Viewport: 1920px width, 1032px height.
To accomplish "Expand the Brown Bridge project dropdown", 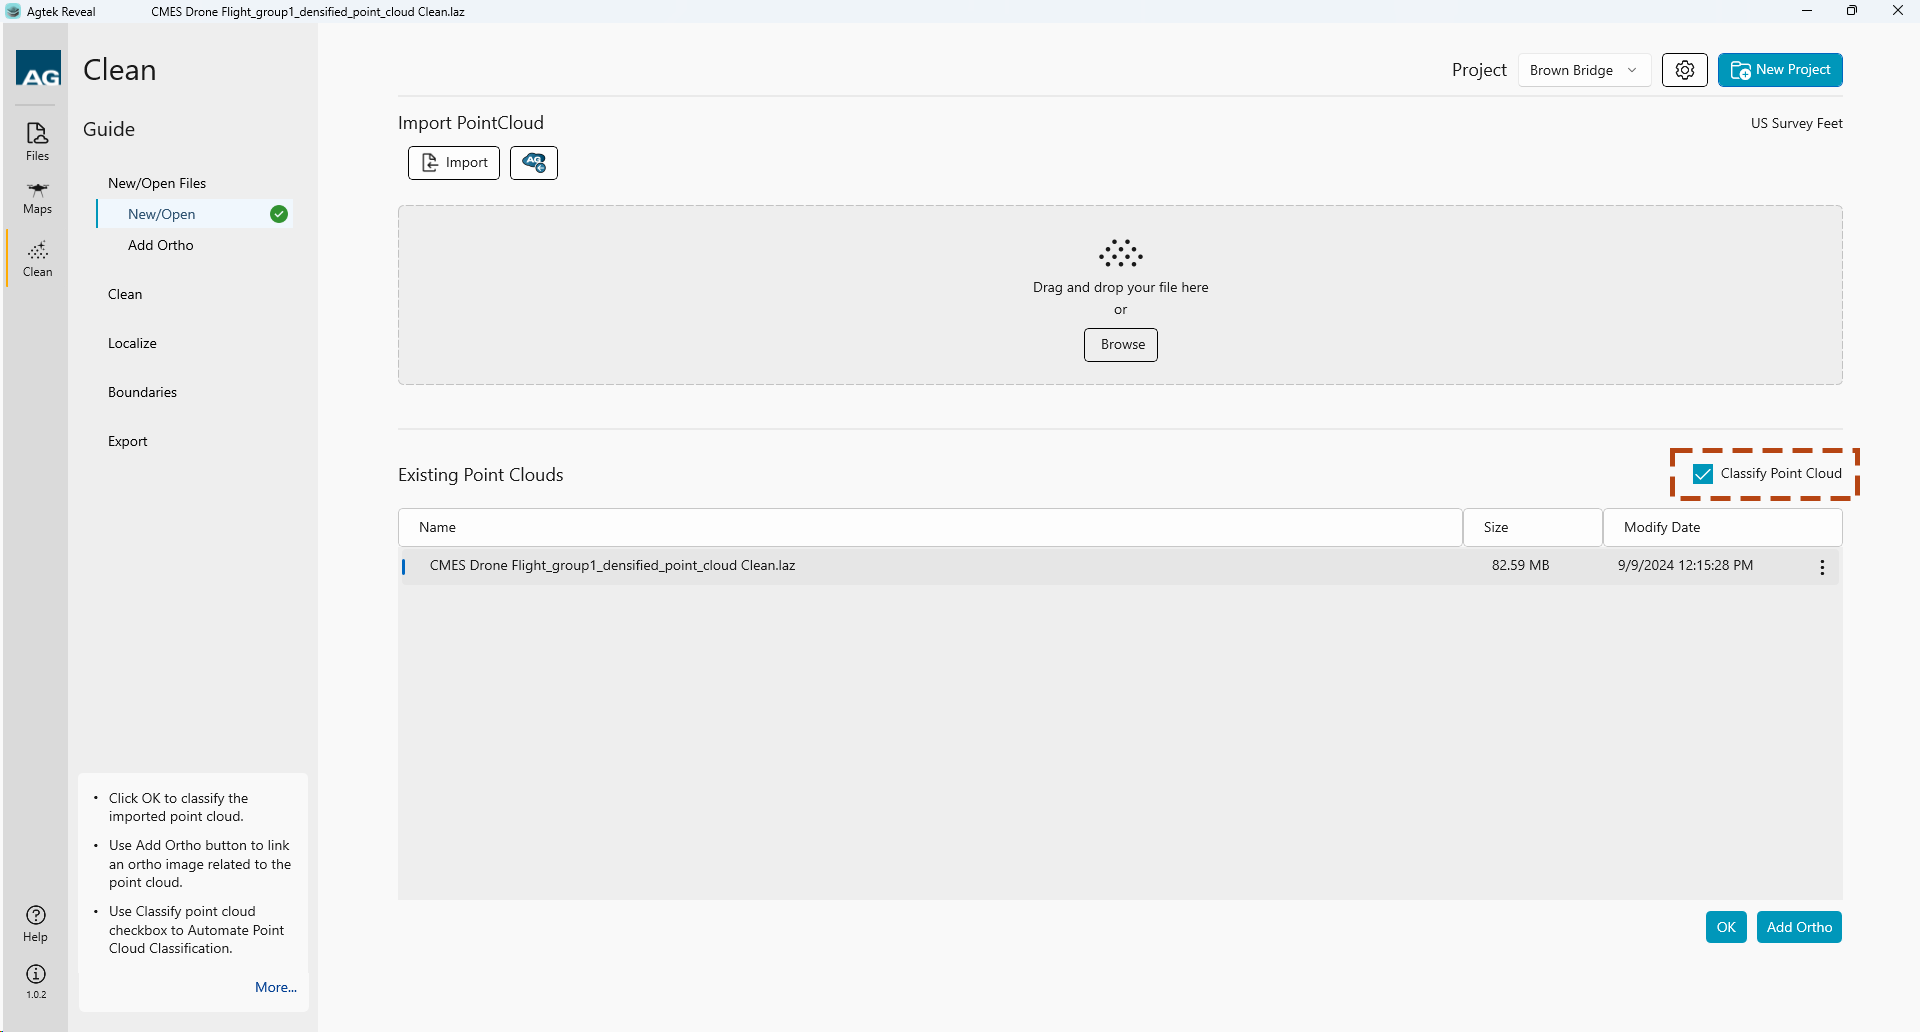I will point(1583,70).
